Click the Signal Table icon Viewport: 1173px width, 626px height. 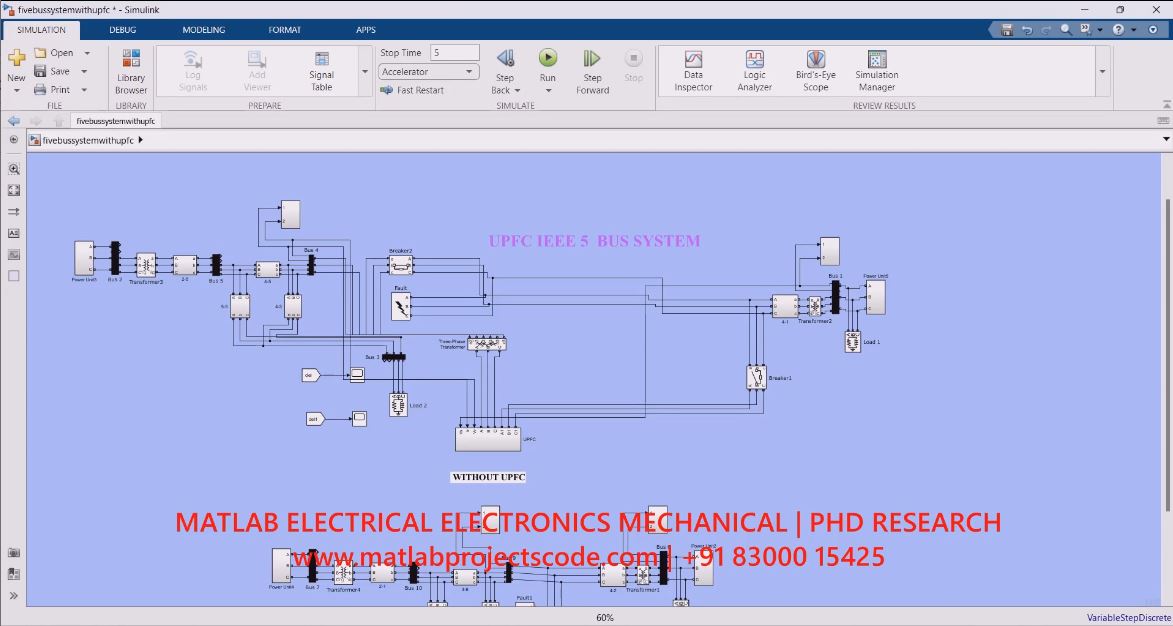click(321, 71)
